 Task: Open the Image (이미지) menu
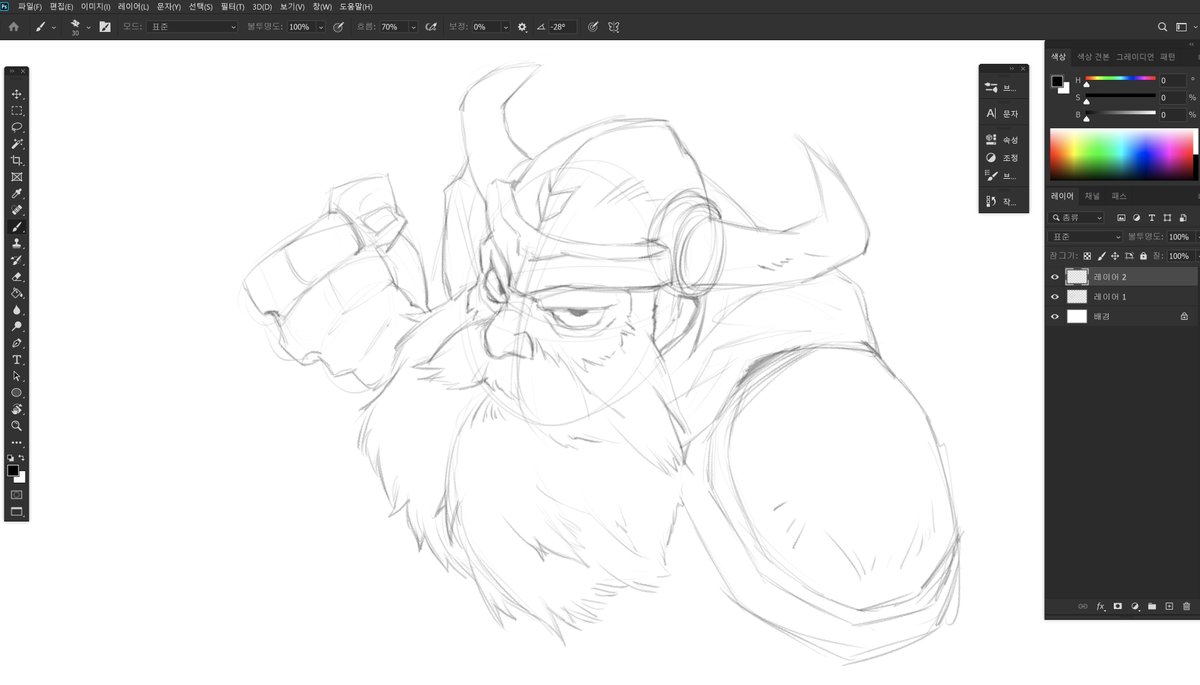pos(97,7)
